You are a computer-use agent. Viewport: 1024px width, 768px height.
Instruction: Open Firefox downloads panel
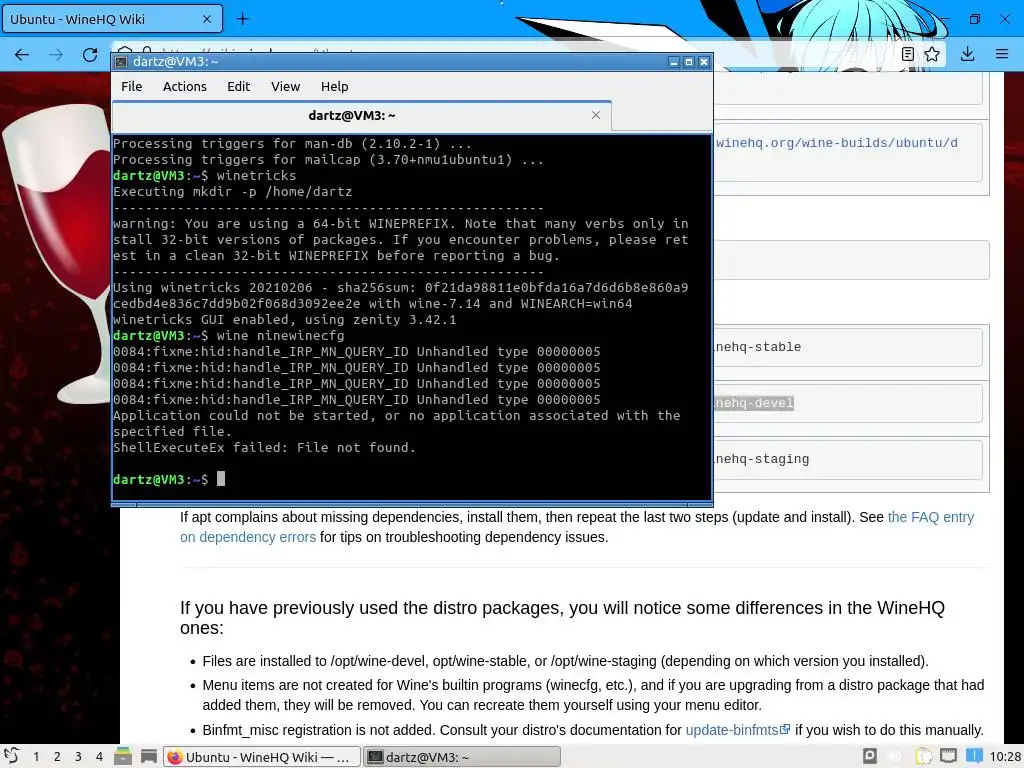(x=968, y=54)
